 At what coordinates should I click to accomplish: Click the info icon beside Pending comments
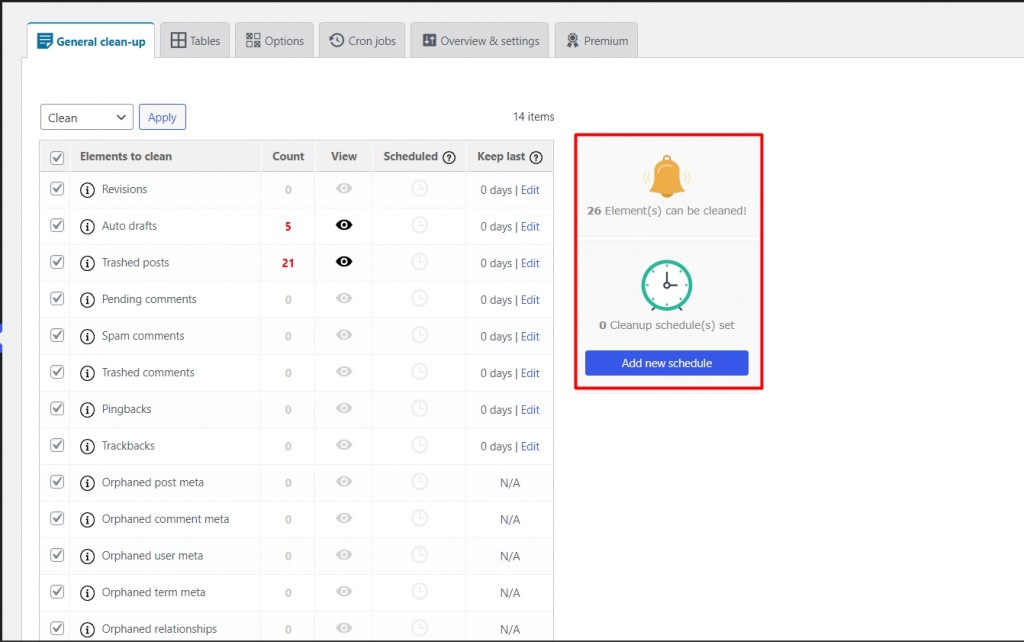87,300
